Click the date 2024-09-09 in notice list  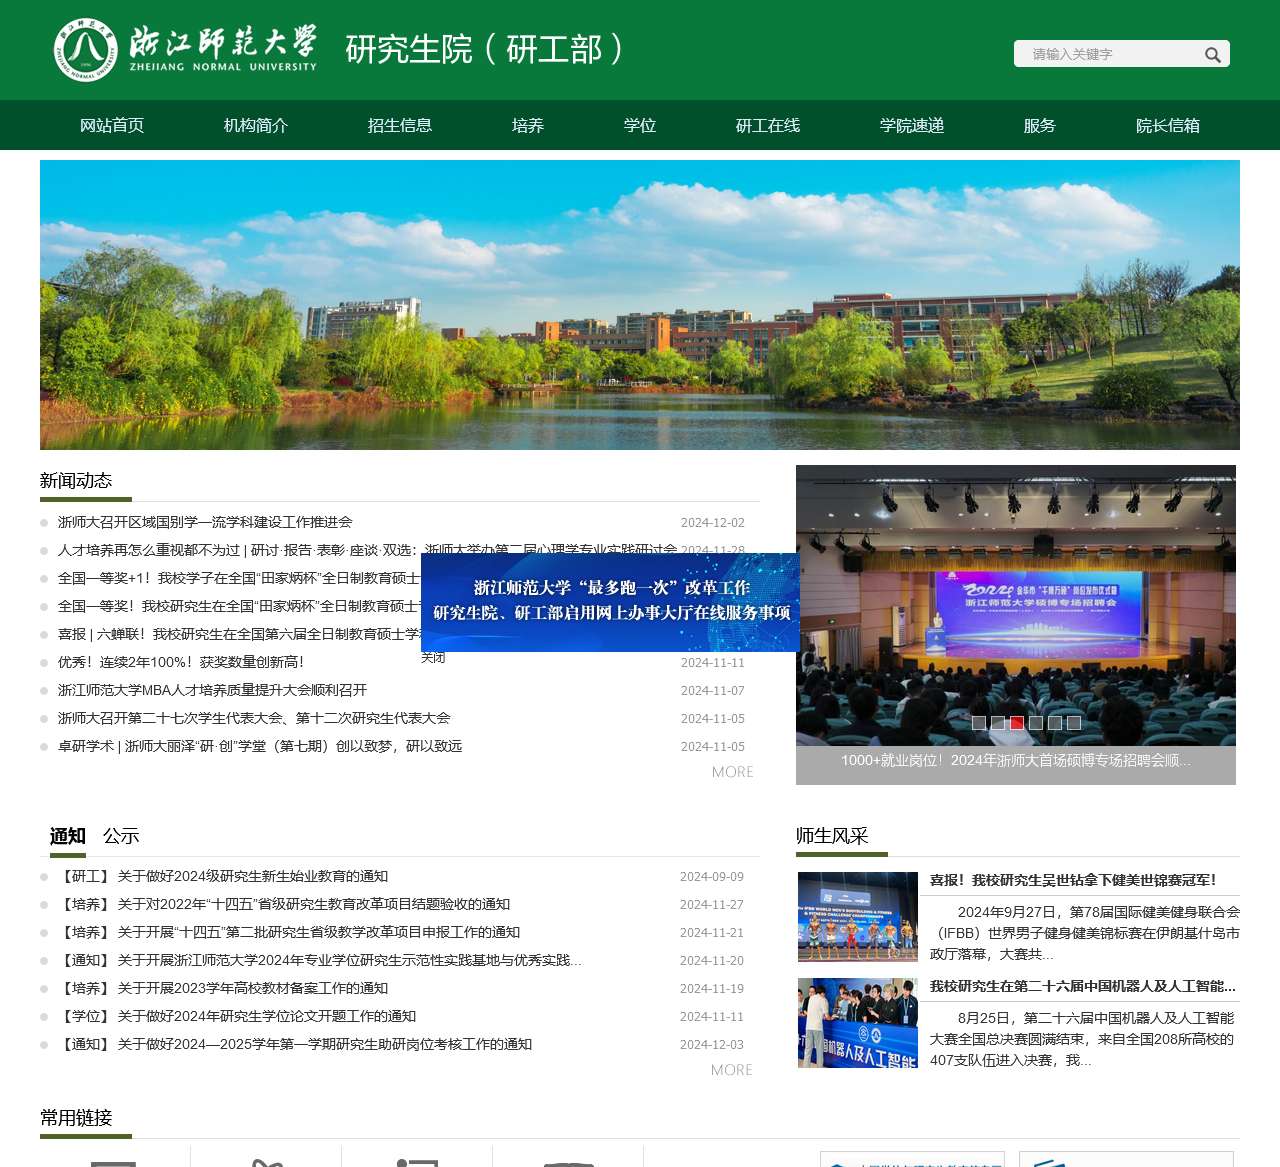pos(712,876)
